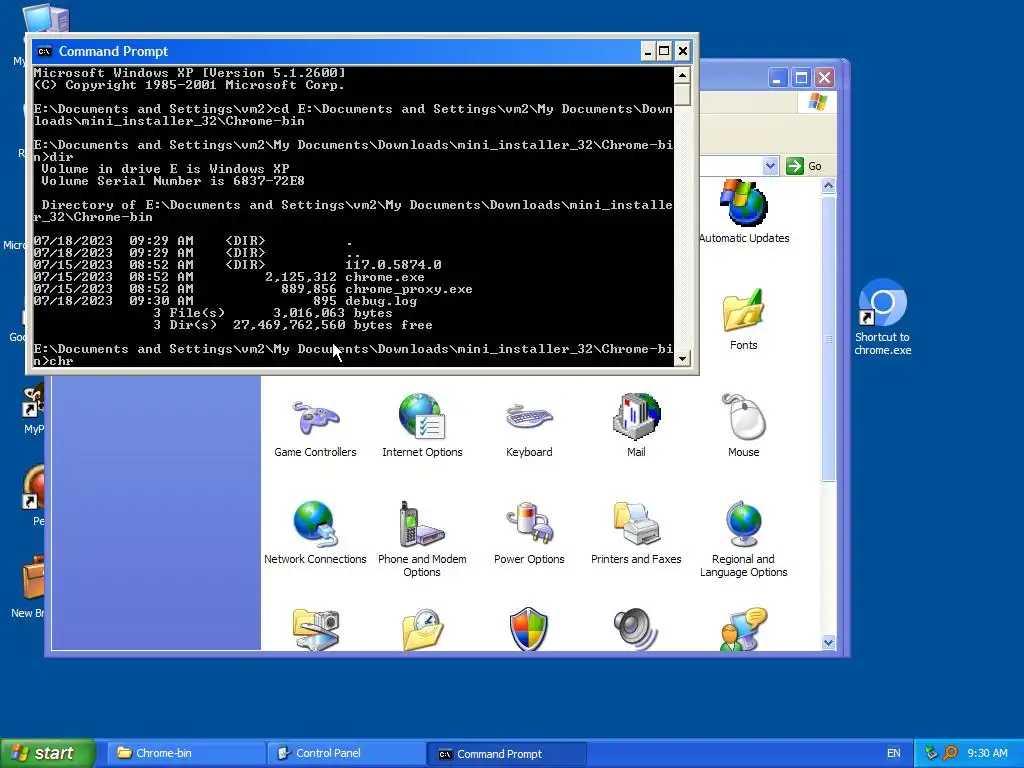The image size is (1024, 768).
Task: Open Automatic Updates in Control Panel
Action: click(744, 212)
